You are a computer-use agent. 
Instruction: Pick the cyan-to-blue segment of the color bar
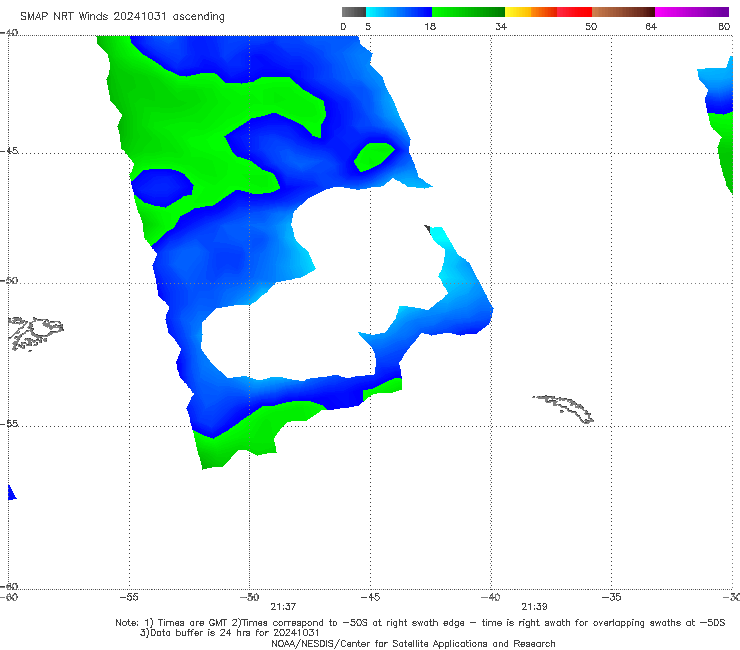pos(399,12)
